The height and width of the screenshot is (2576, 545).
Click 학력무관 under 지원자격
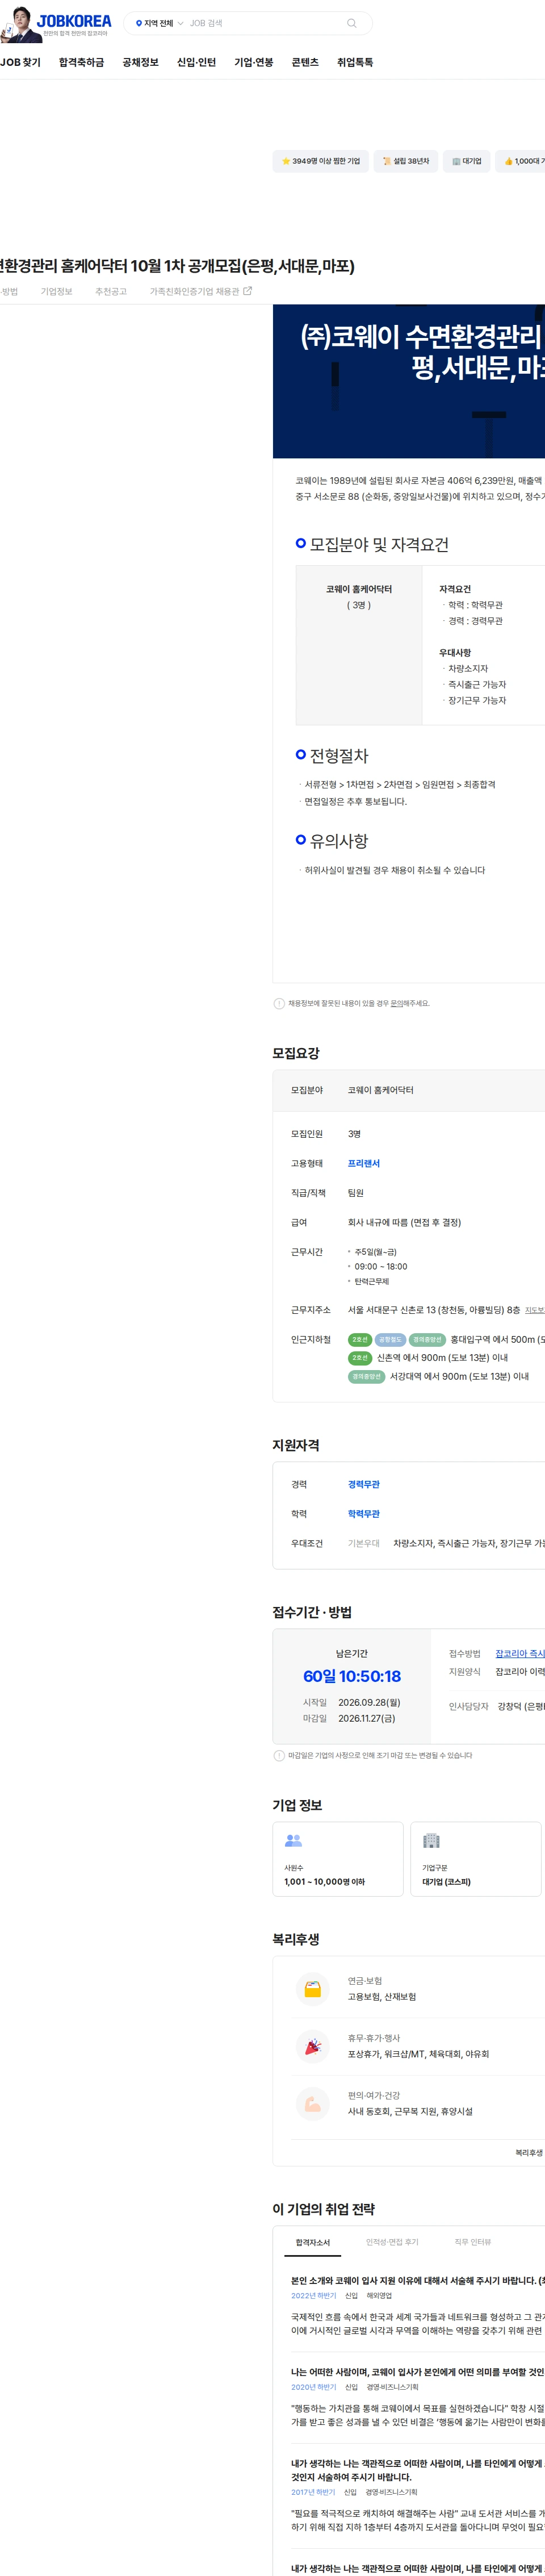click(x=364, y=1514)
